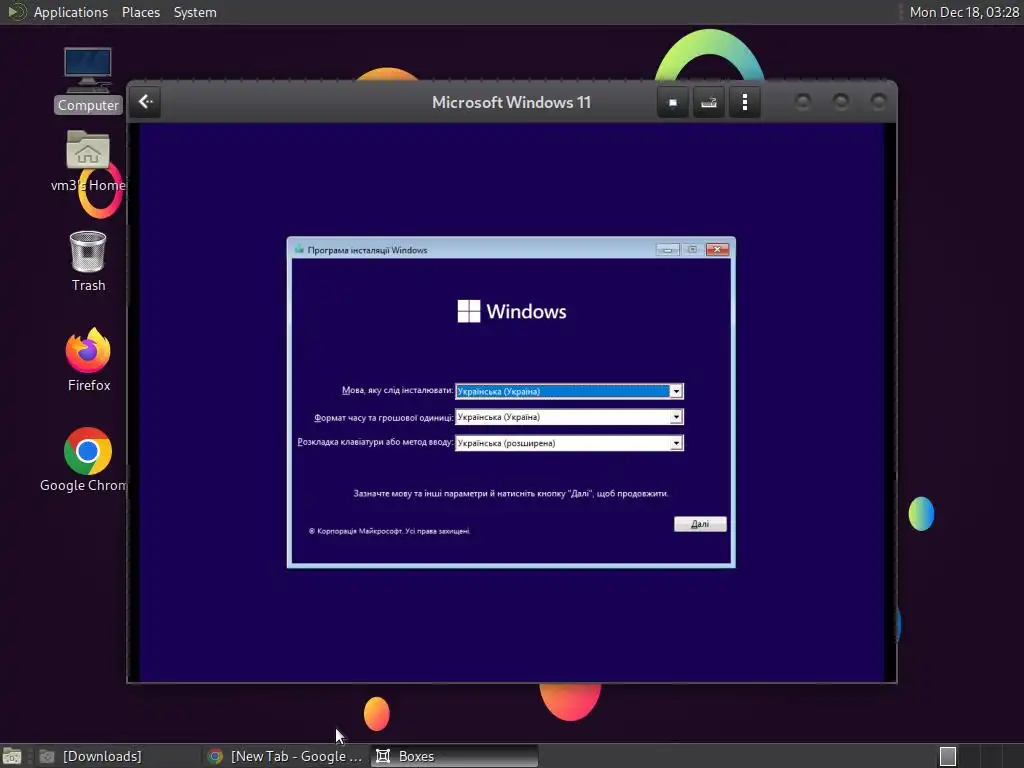Open vm3's Home folder icon

pos(88,162)
